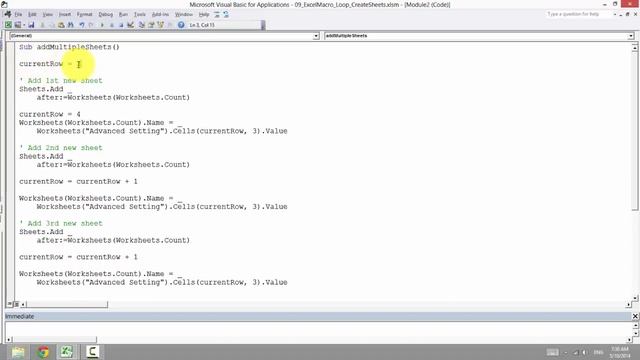The image size is (640, 360).
Task: Click the code window horizontal scrollbar
Action: coord(67,304)
